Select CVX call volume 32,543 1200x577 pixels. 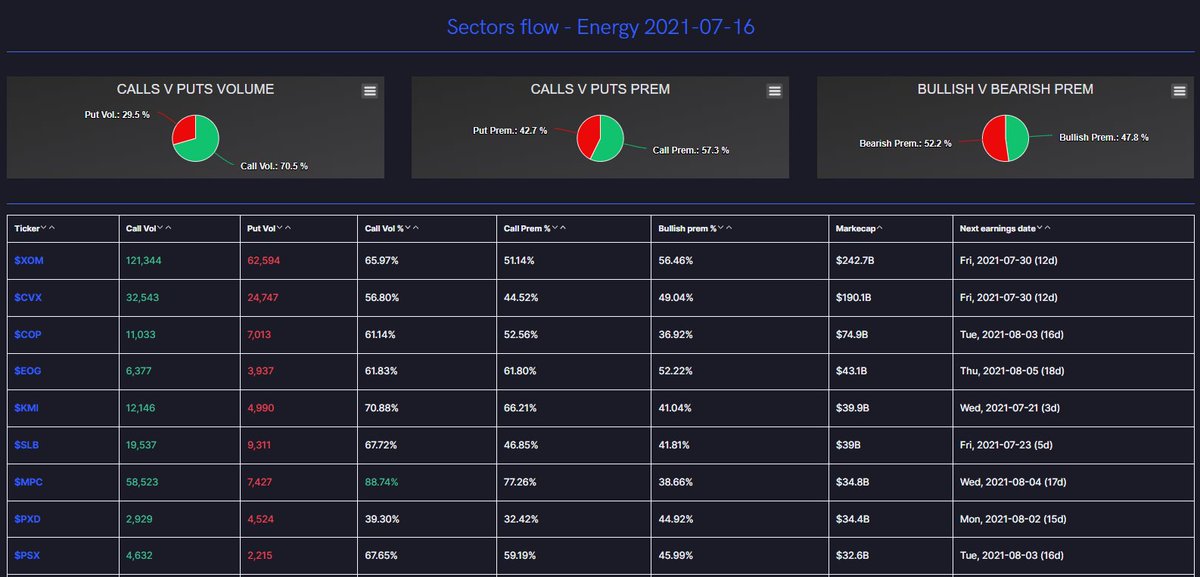point(143,297)
